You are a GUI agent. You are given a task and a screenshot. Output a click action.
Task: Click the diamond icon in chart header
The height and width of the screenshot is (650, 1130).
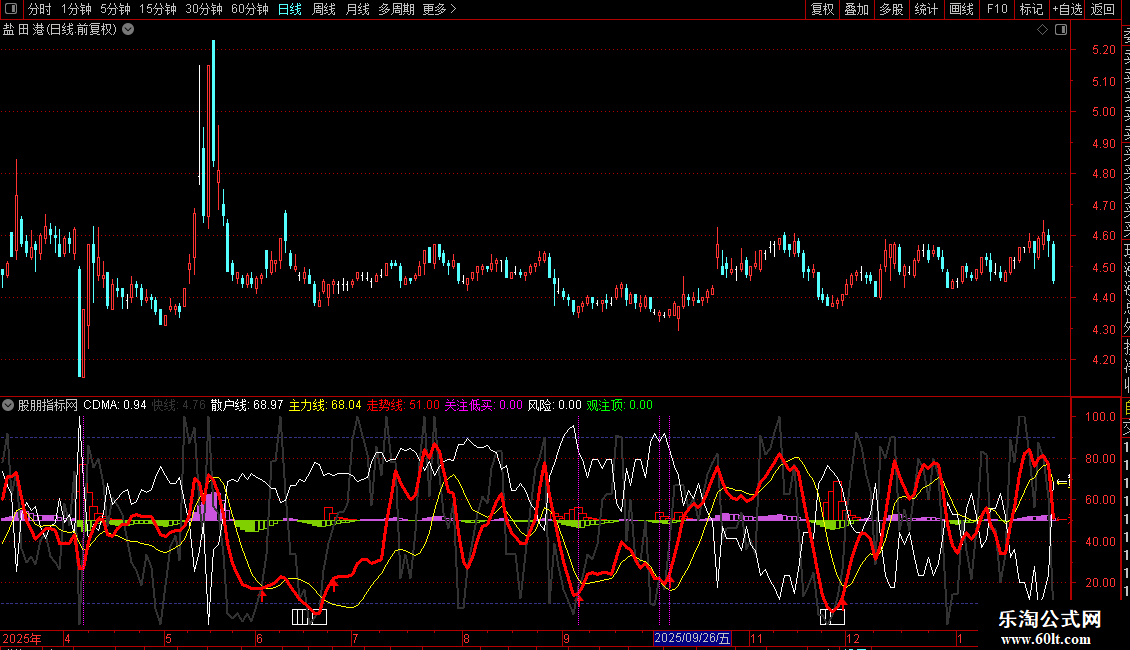[1042, 30]
